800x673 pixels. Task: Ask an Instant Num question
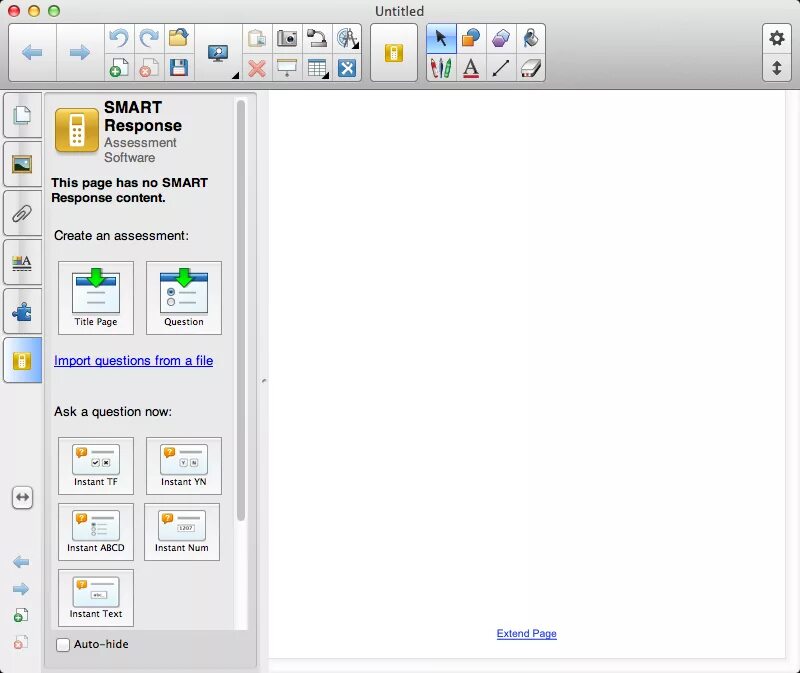[x=182, y=532]
